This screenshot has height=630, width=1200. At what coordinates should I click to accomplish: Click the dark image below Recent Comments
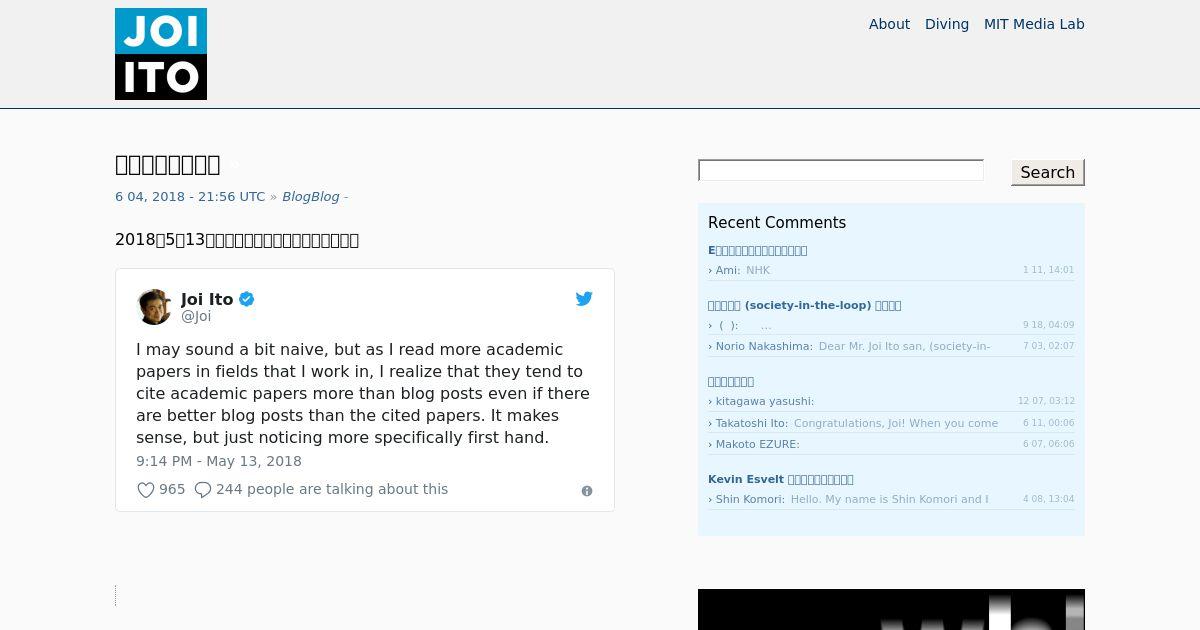pyautogui.click(x=891, y=610)
